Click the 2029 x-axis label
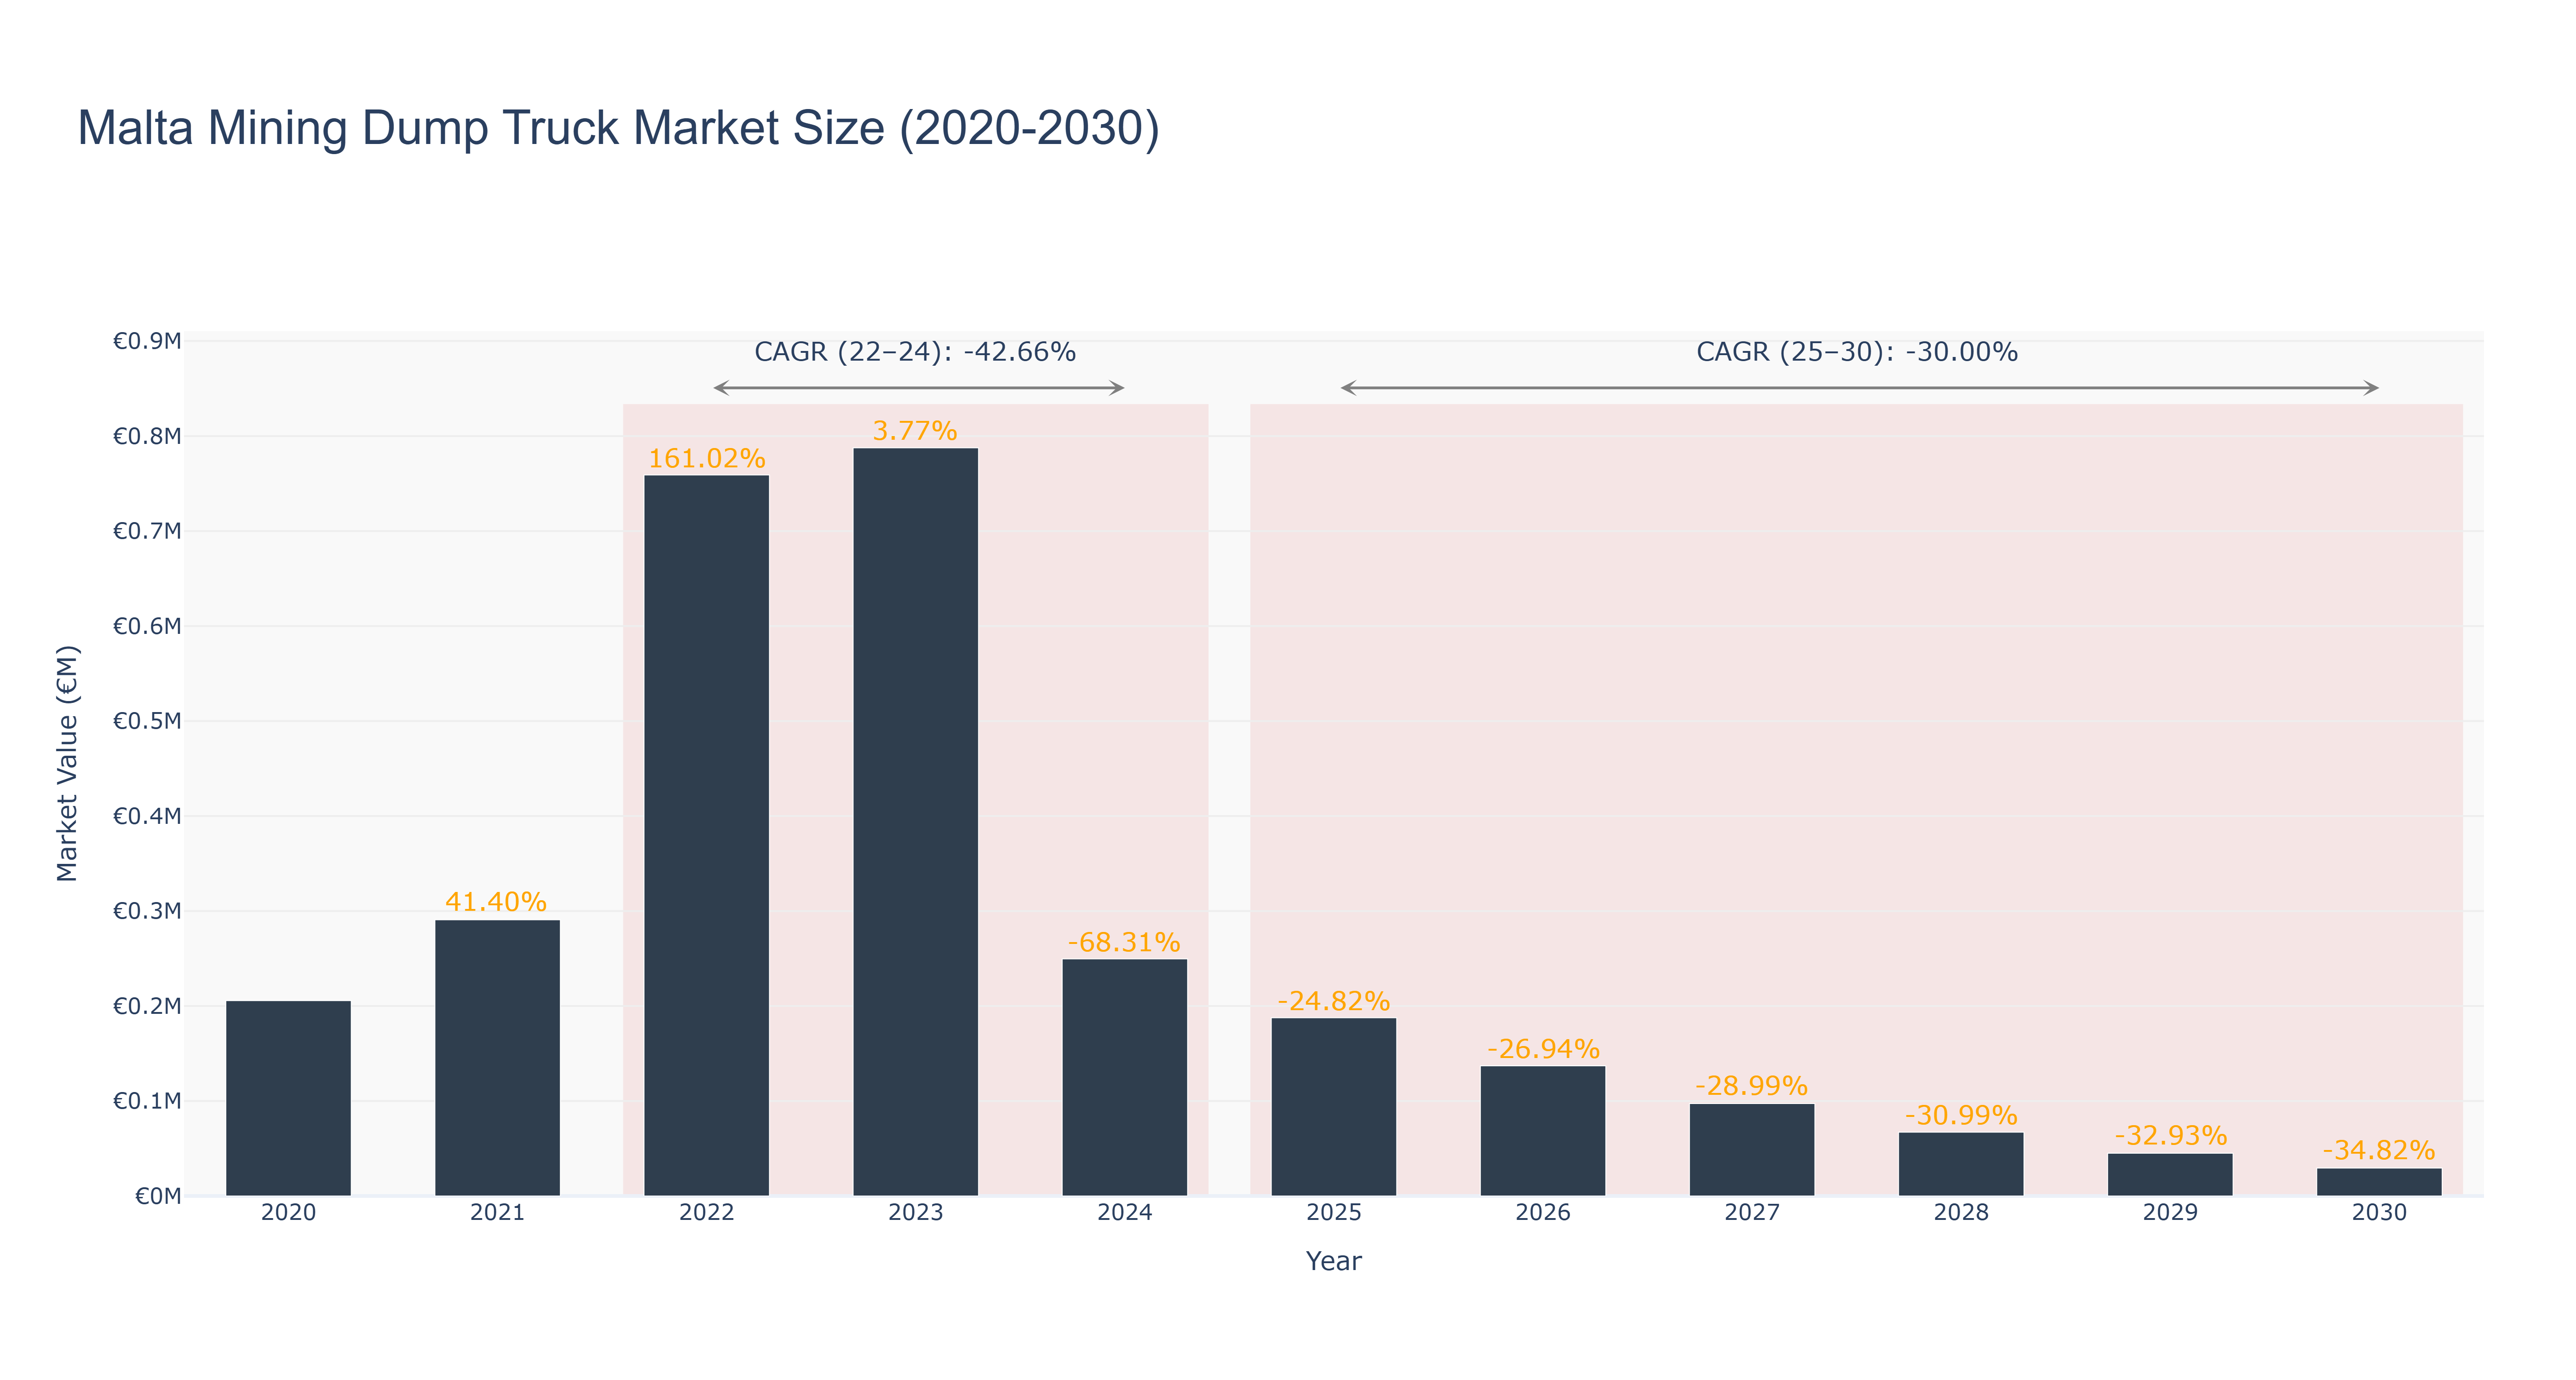The height and width of the screenshot is (1380, 2576). [2170, 1212]
